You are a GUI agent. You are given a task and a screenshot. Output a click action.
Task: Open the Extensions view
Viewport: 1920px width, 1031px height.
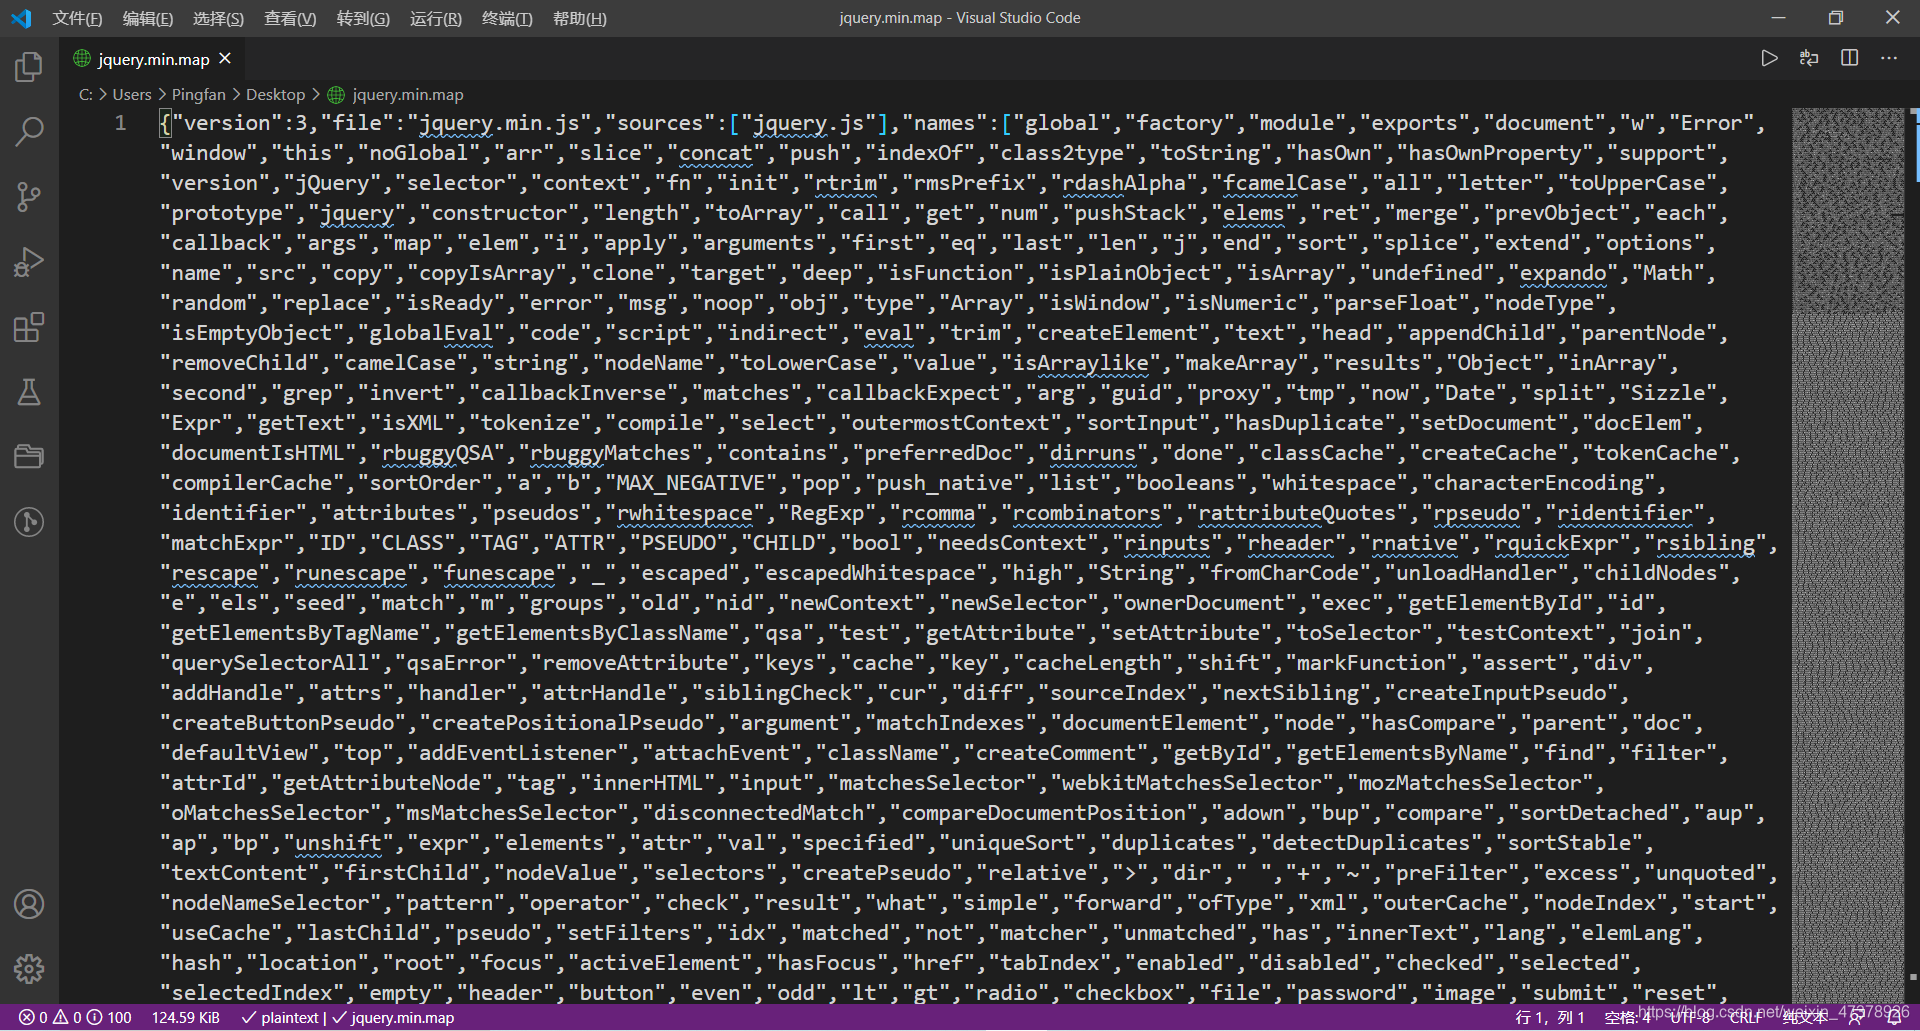(x=29, y=327)
